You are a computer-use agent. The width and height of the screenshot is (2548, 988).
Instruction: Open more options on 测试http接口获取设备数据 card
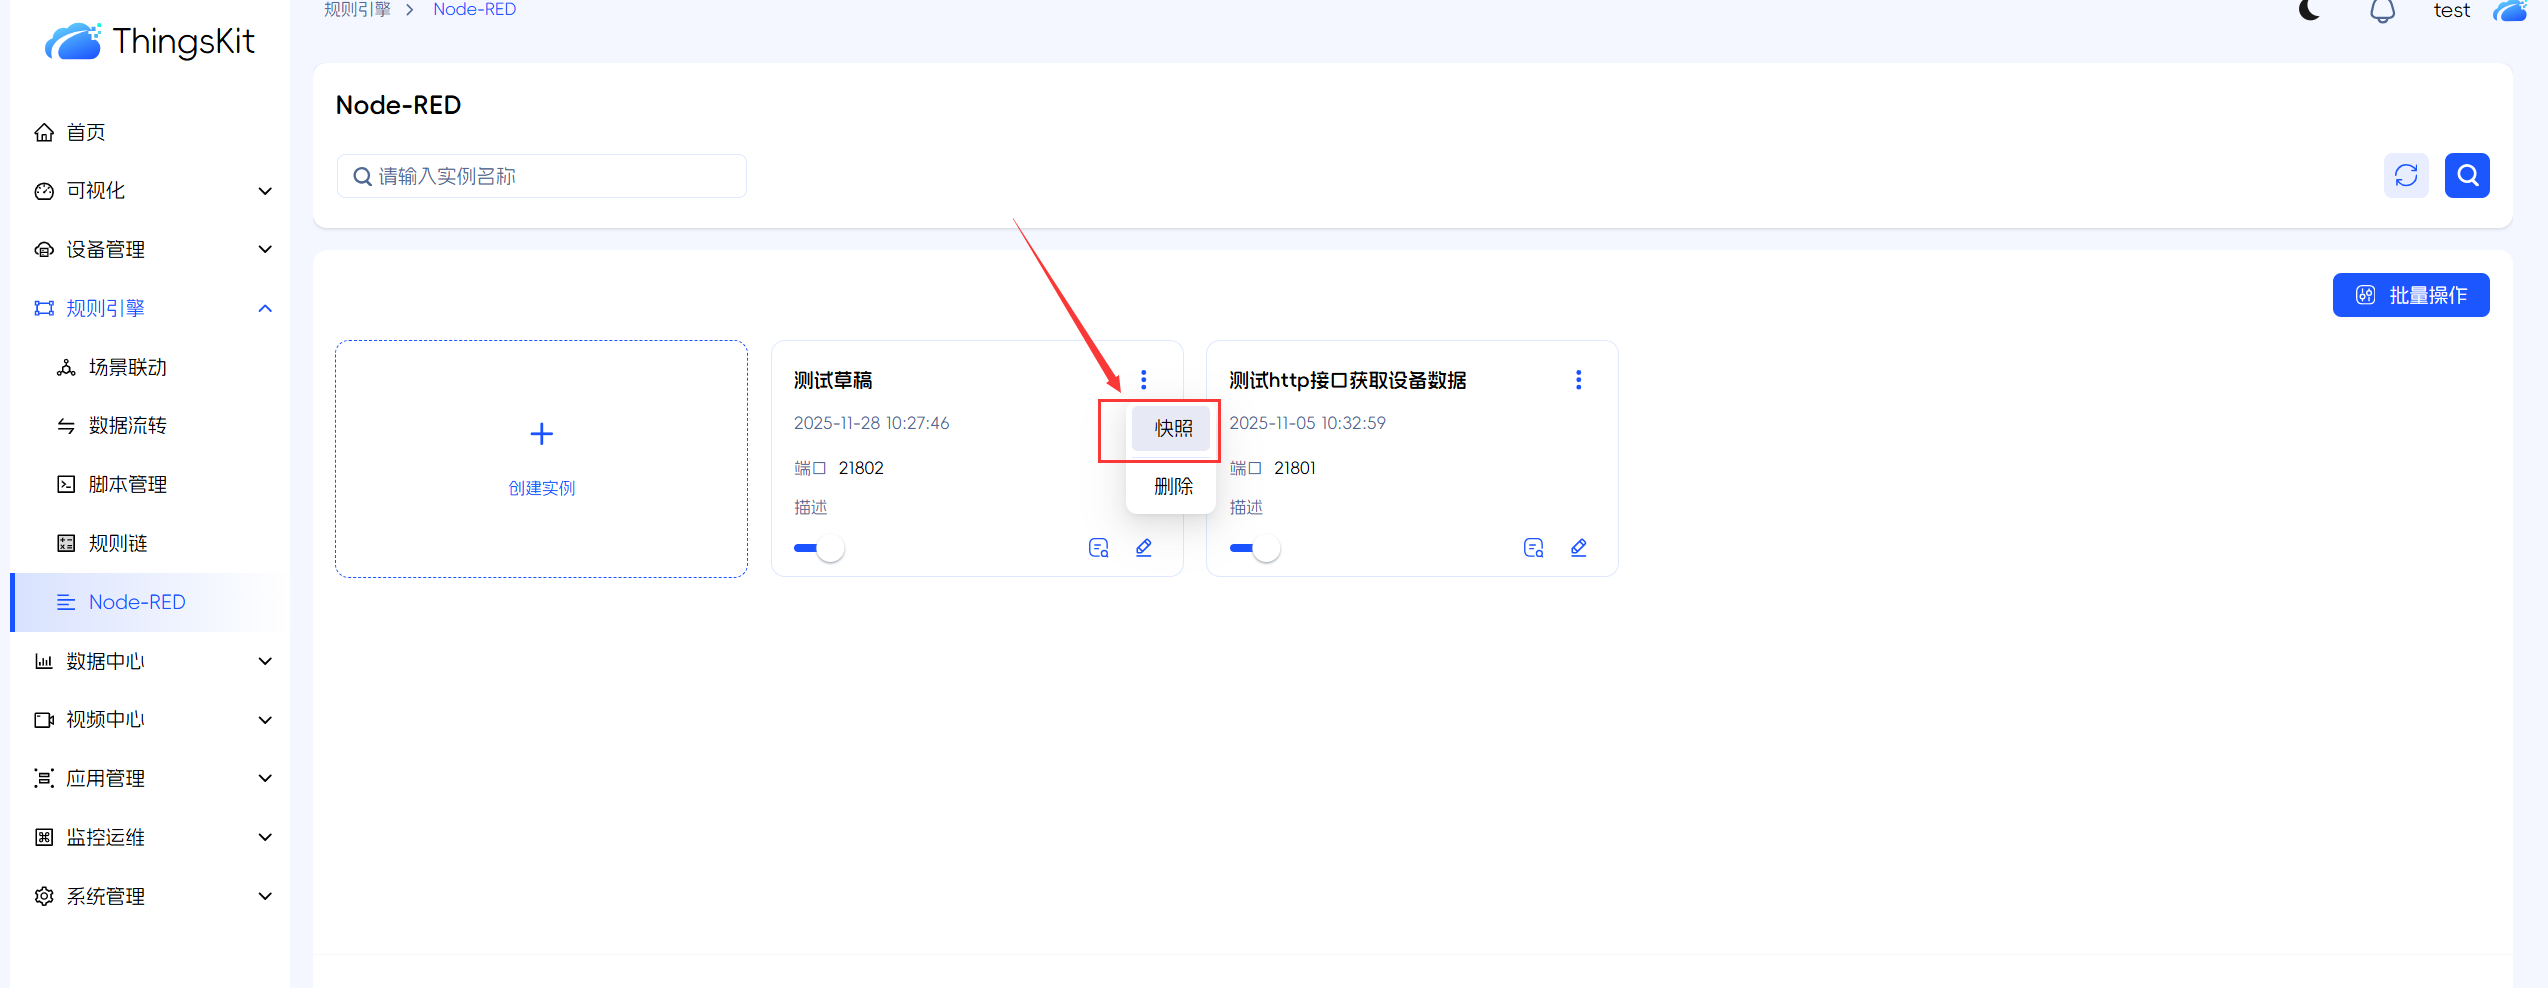point(1578,380)
